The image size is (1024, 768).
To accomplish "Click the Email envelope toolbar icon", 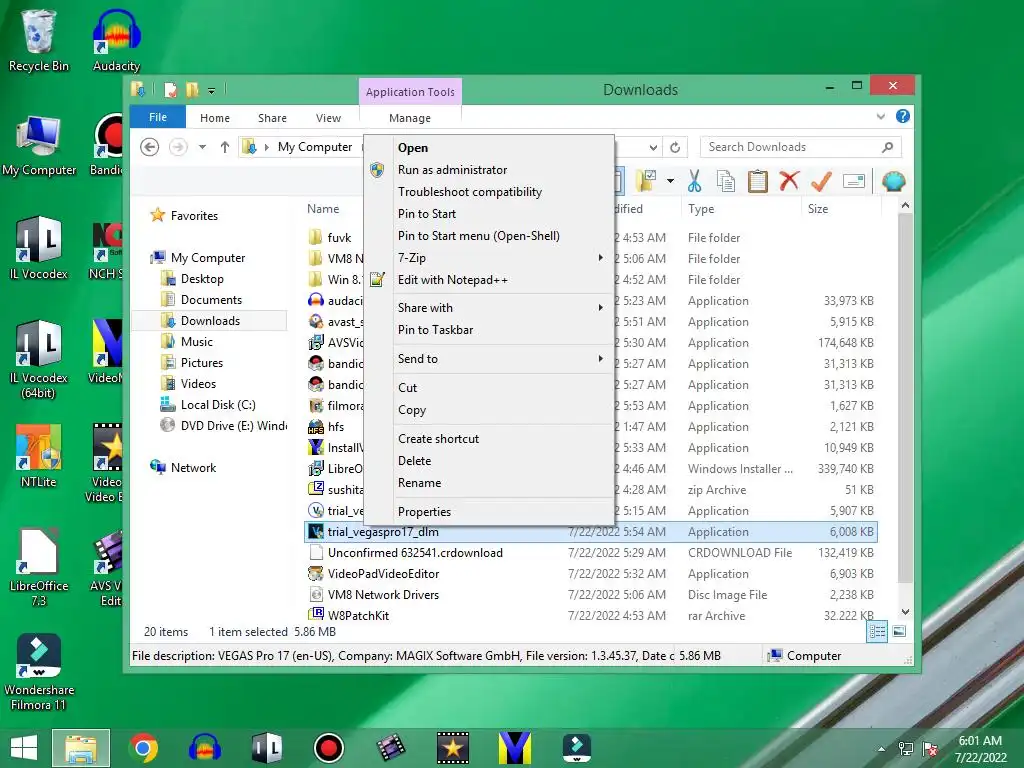I will (854, 181).
